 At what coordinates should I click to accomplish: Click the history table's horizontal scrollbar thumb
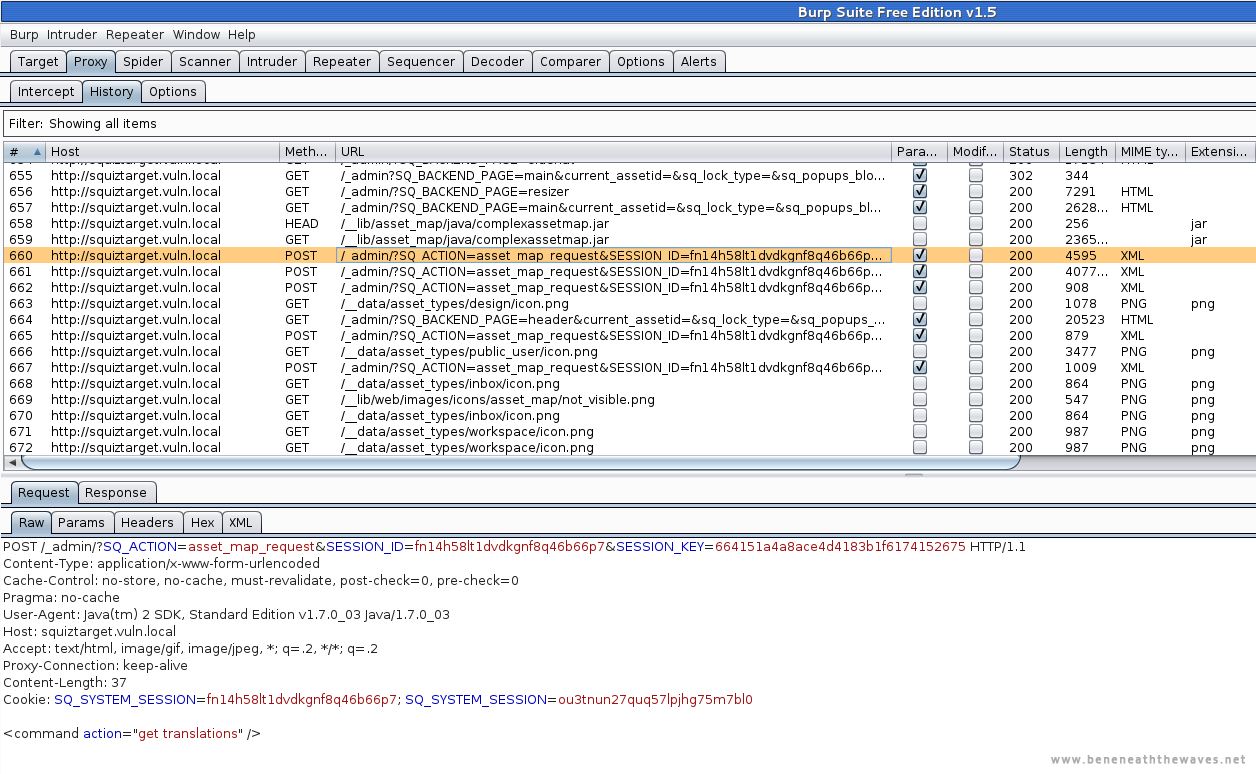520,463
